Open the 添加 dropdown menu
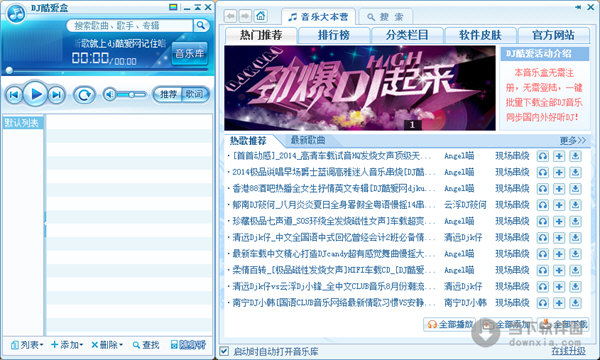 67,345
